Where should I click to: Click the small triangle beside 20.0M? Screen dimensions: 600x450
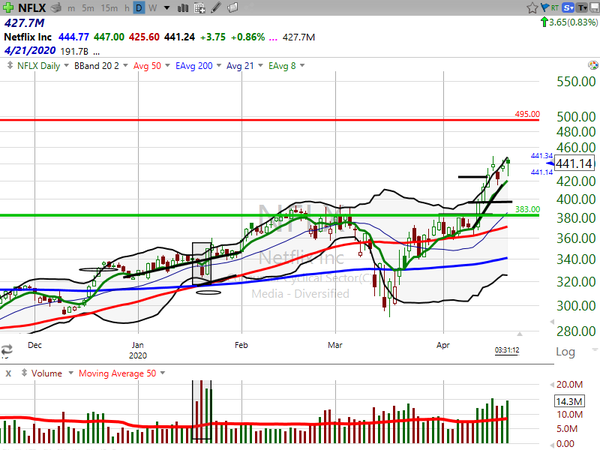(552, 384)
